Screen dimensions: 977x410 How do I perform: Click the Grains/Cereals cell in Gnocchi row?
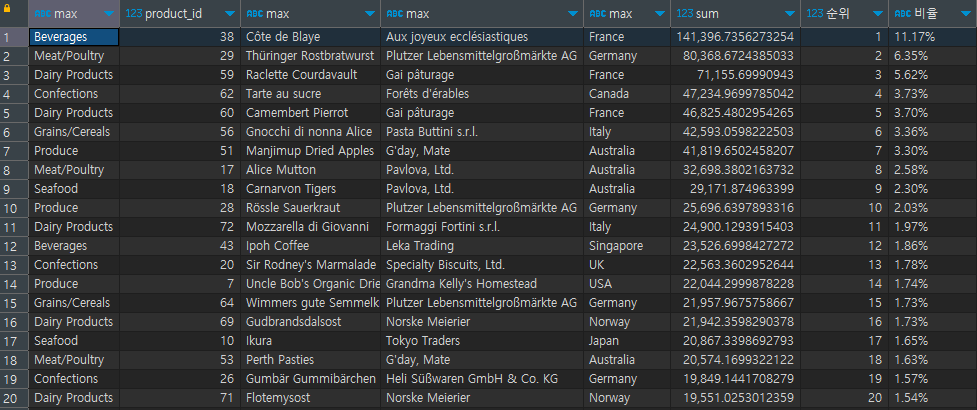click(74, 132)
